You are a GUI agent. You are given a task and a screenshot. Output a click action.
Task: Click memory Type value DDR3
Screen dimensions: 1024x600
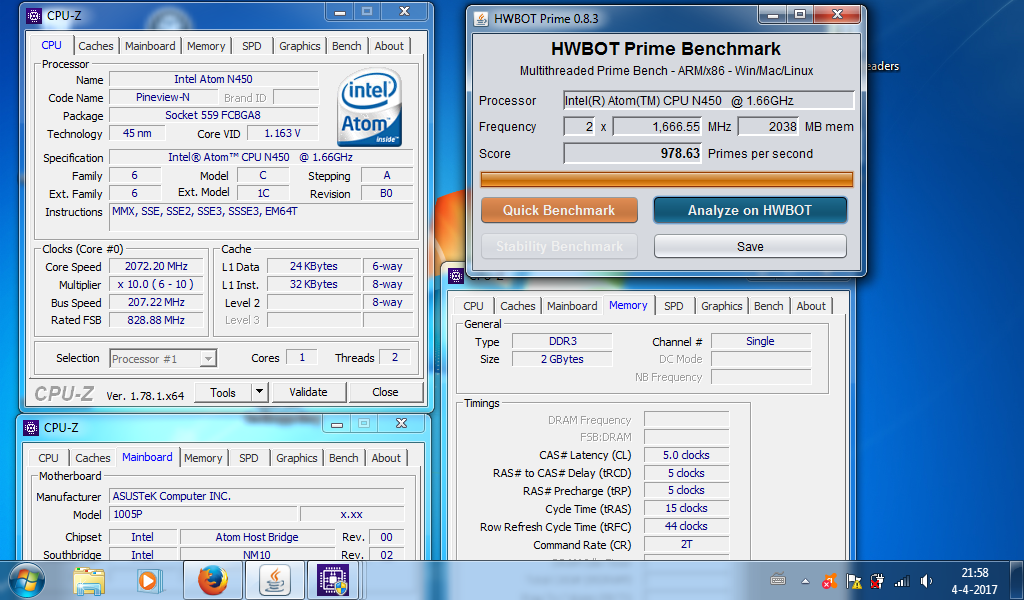point(562,341)
